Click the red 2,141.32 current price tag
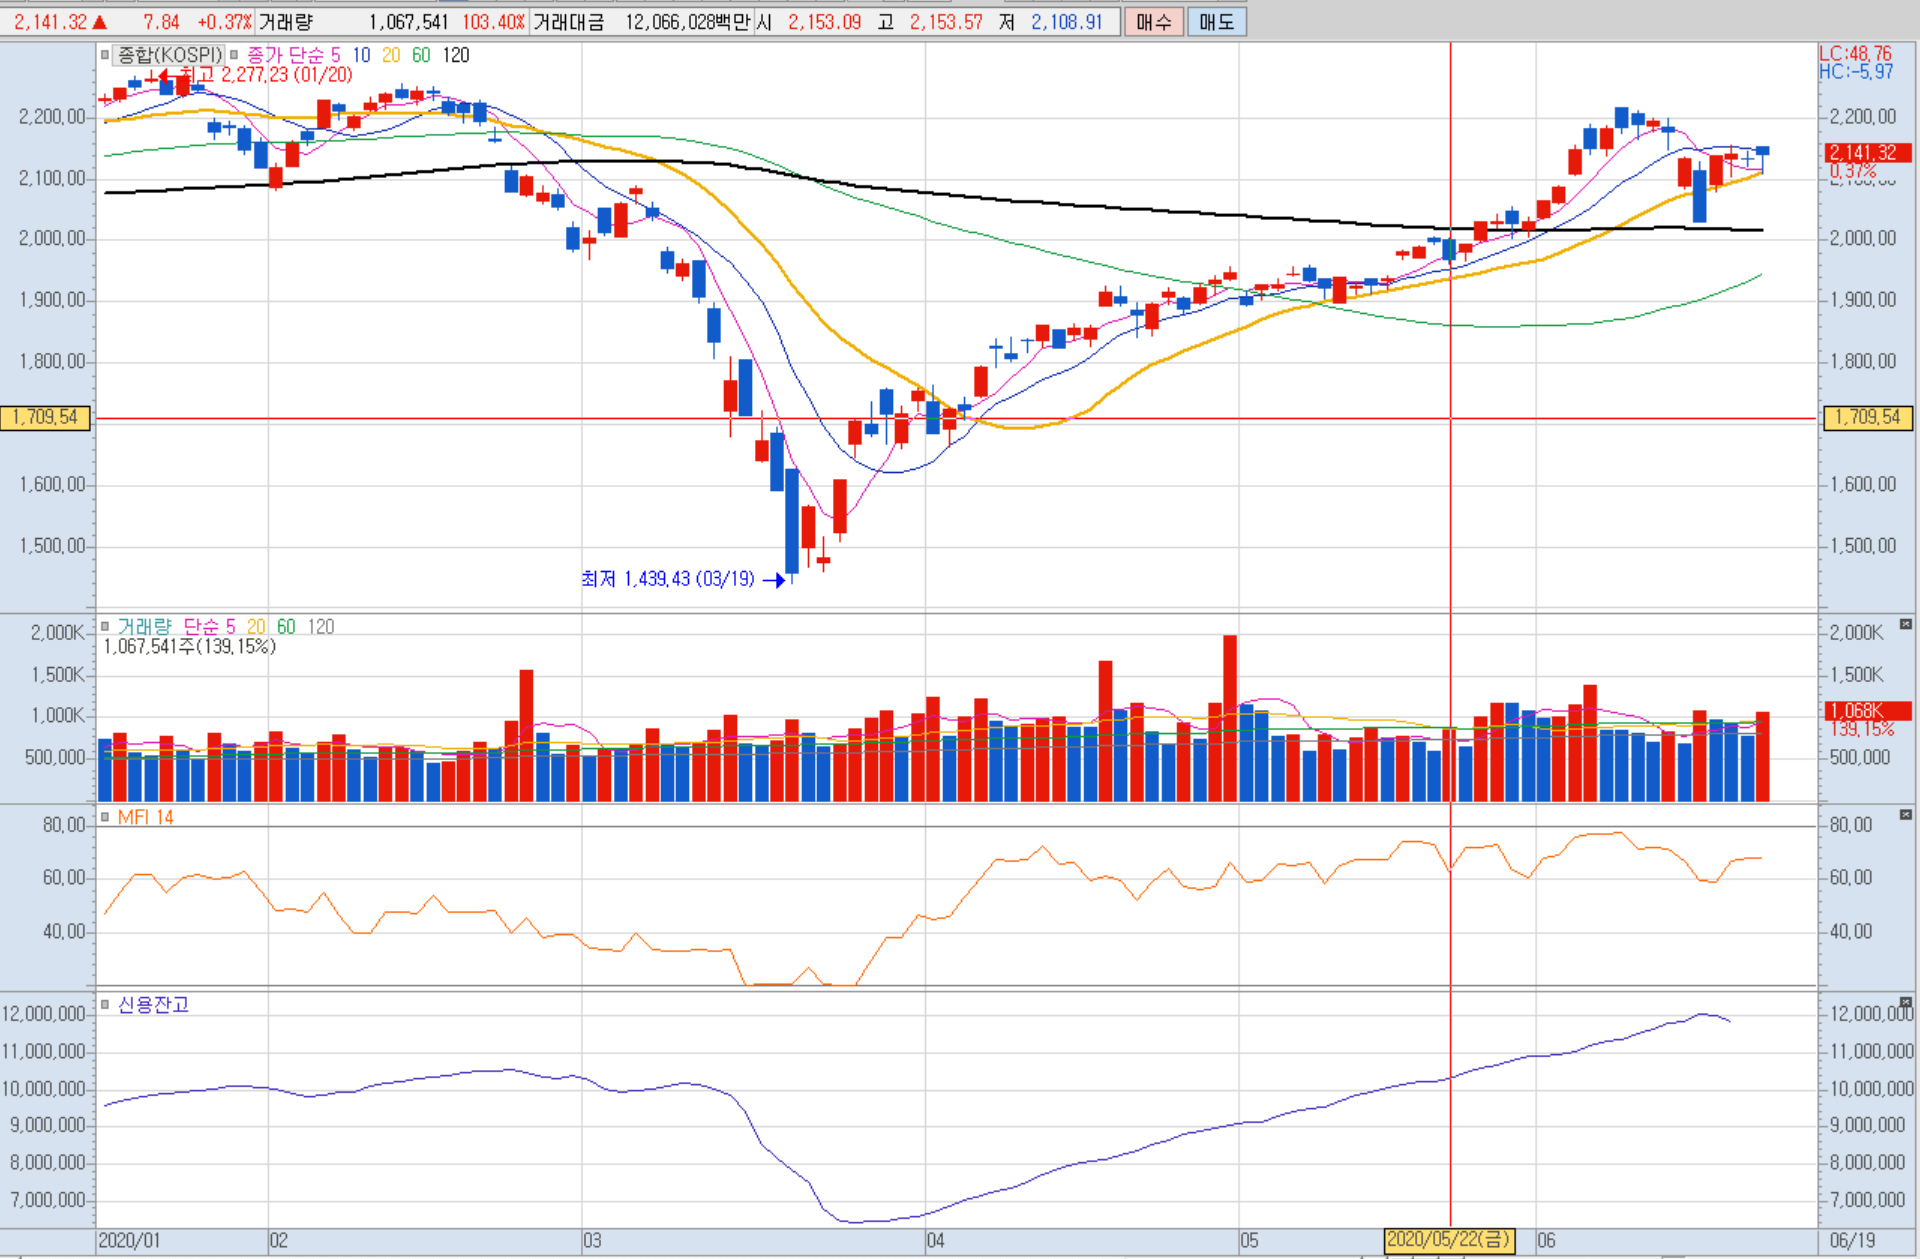The height and width of the screenshot is (1259, 1920). click(x=1868, y=153)
